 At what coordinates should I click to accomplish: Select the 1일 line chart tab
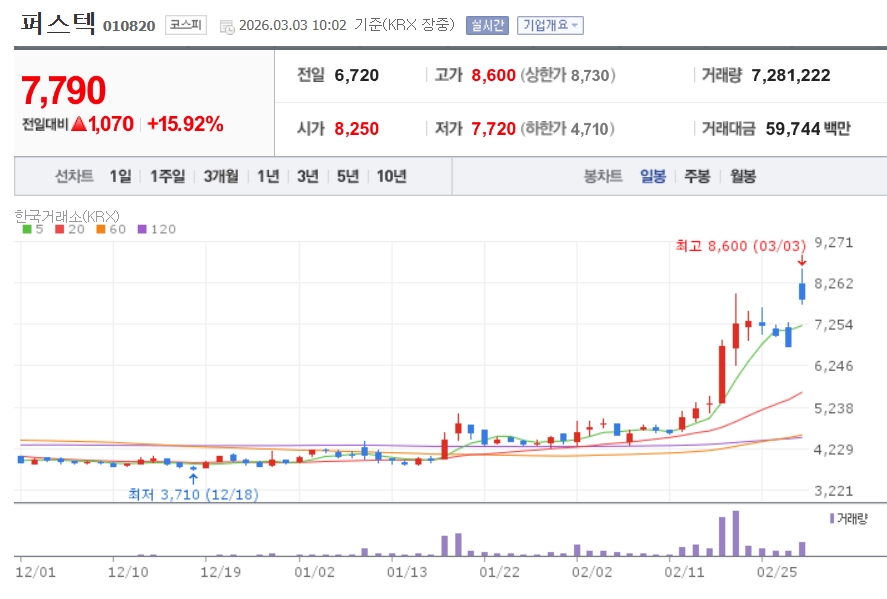[x=120, y=176]
